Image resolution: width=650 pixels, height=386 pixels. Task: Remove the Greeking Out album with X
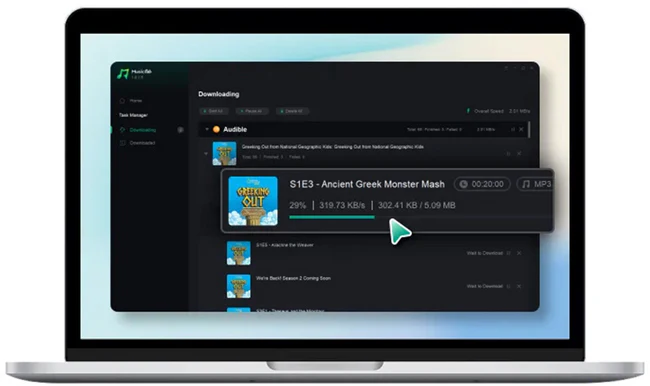(x=519, y=154)
